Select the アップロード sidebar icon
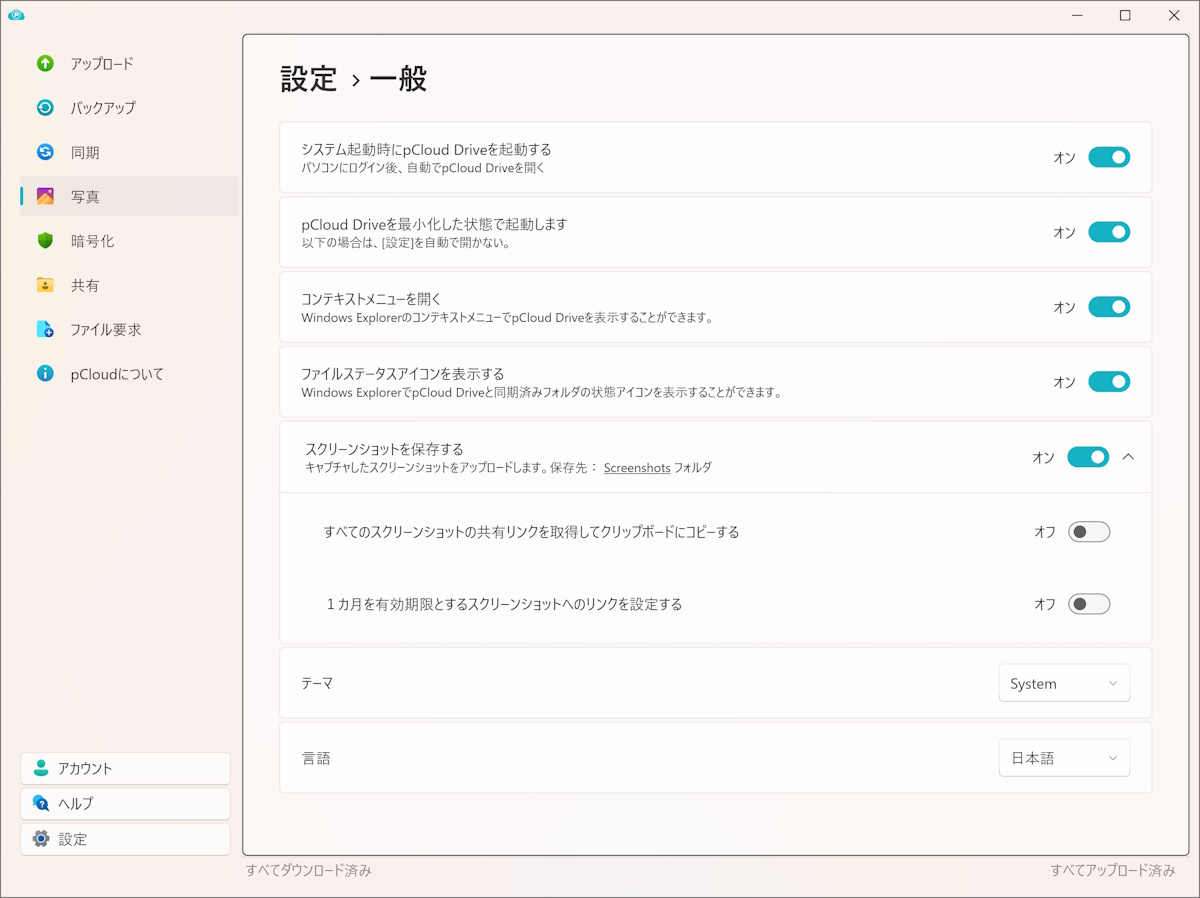This screenshot has height=898, width=1200. (45, 63)
